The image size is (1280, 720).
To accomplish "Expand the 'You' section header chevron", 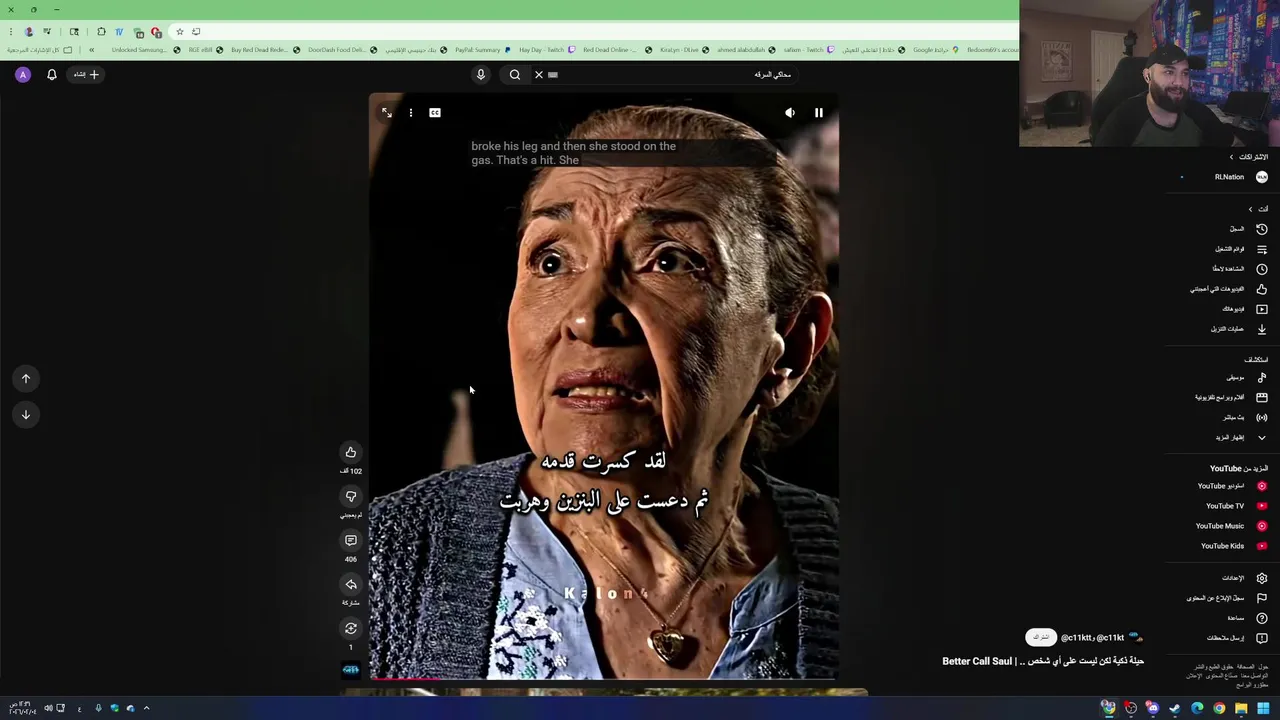I will [1250, 209].
